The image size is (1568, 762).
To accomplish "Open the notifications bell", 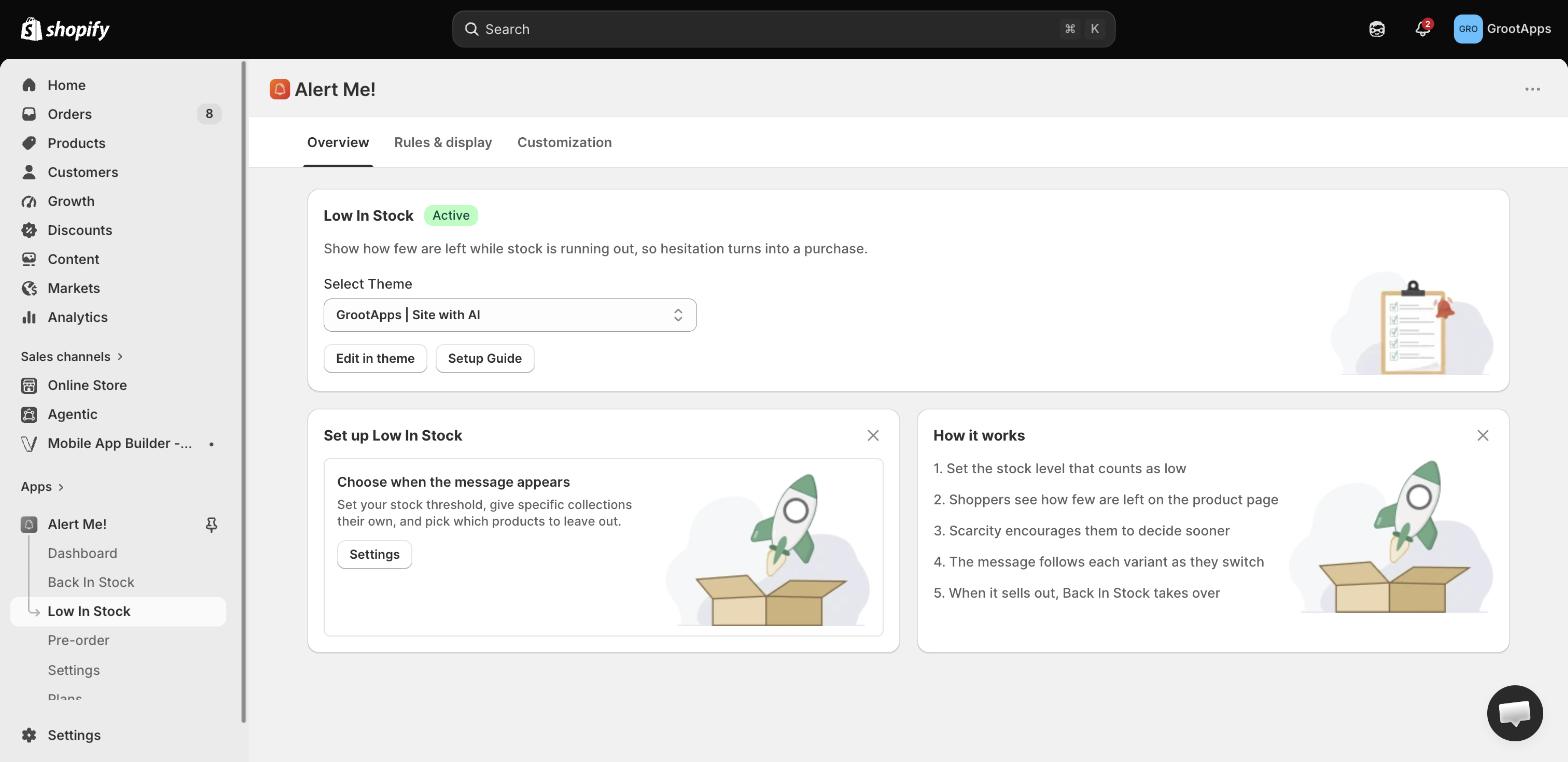I will [1423, 29].
